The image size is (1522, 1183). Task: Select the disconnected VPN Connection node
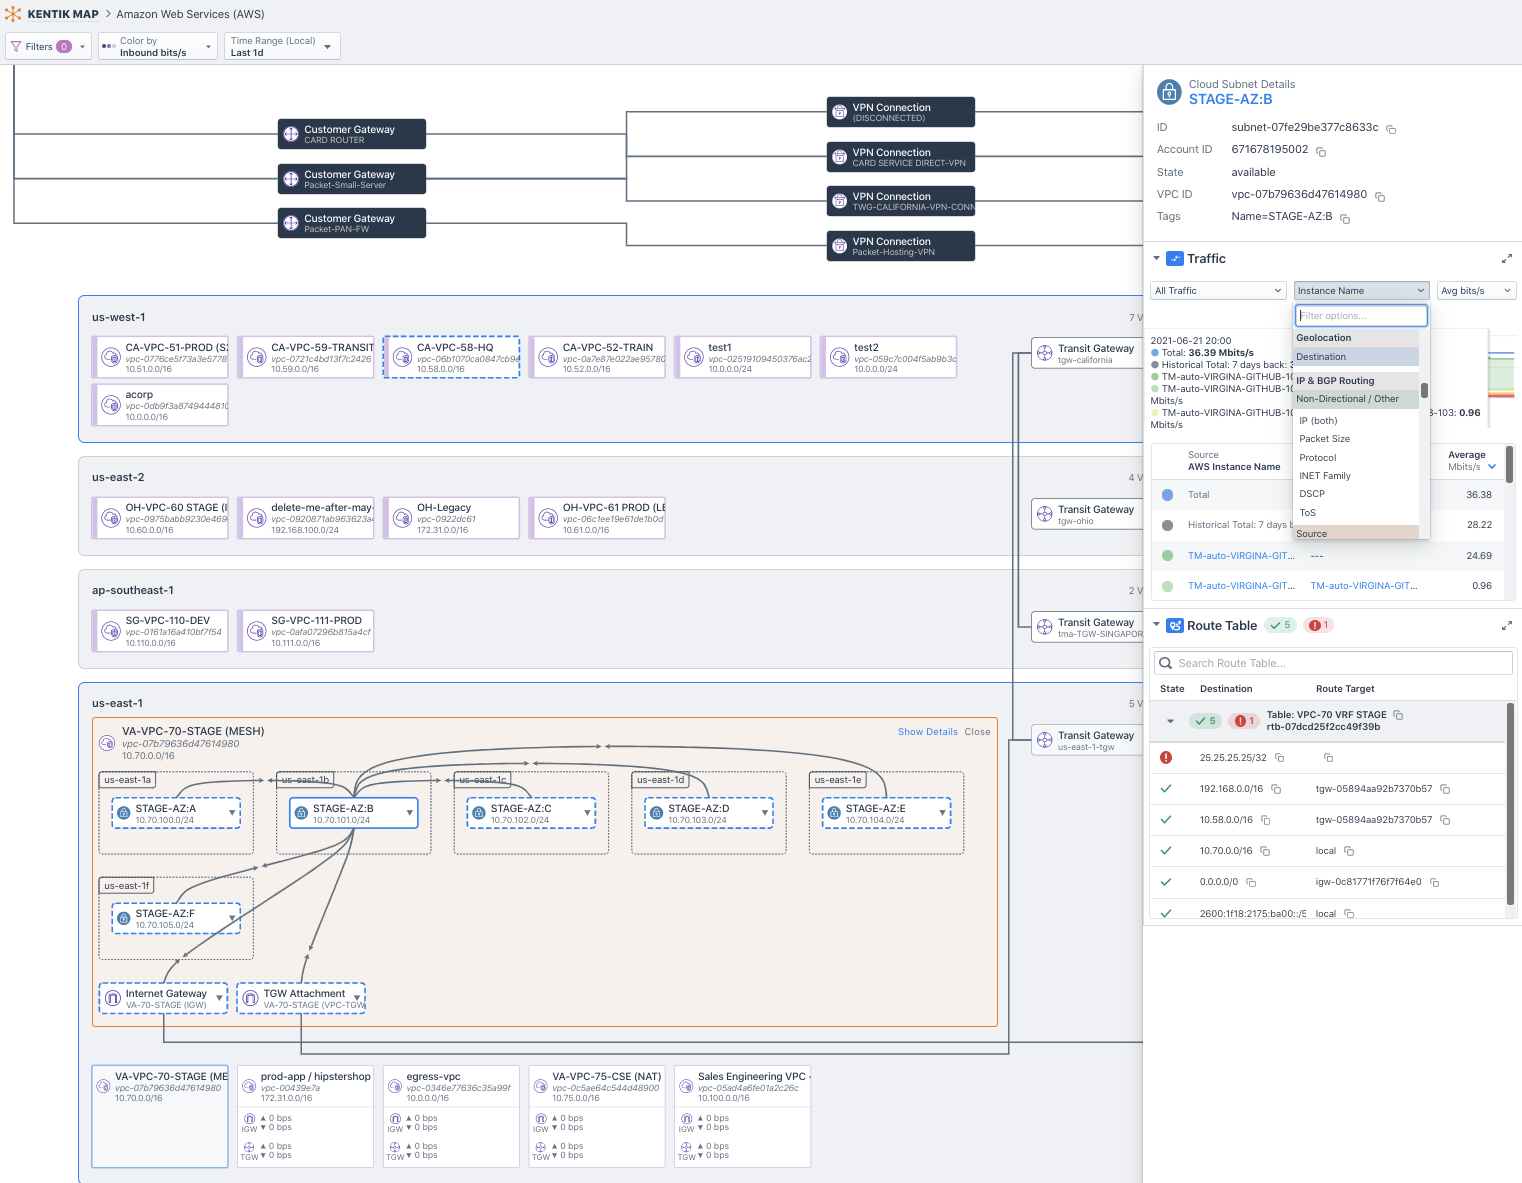[x=901, y=112]
